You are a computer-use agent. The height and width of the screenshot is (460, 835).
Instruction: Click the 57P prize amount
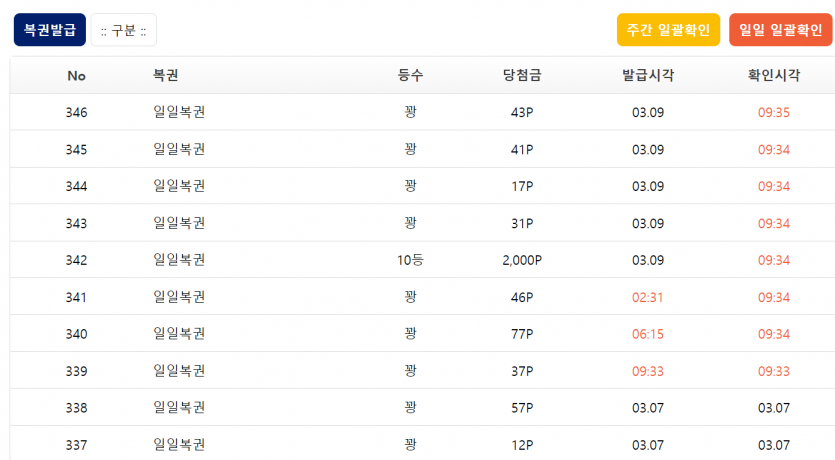click(x=522, y=408)
